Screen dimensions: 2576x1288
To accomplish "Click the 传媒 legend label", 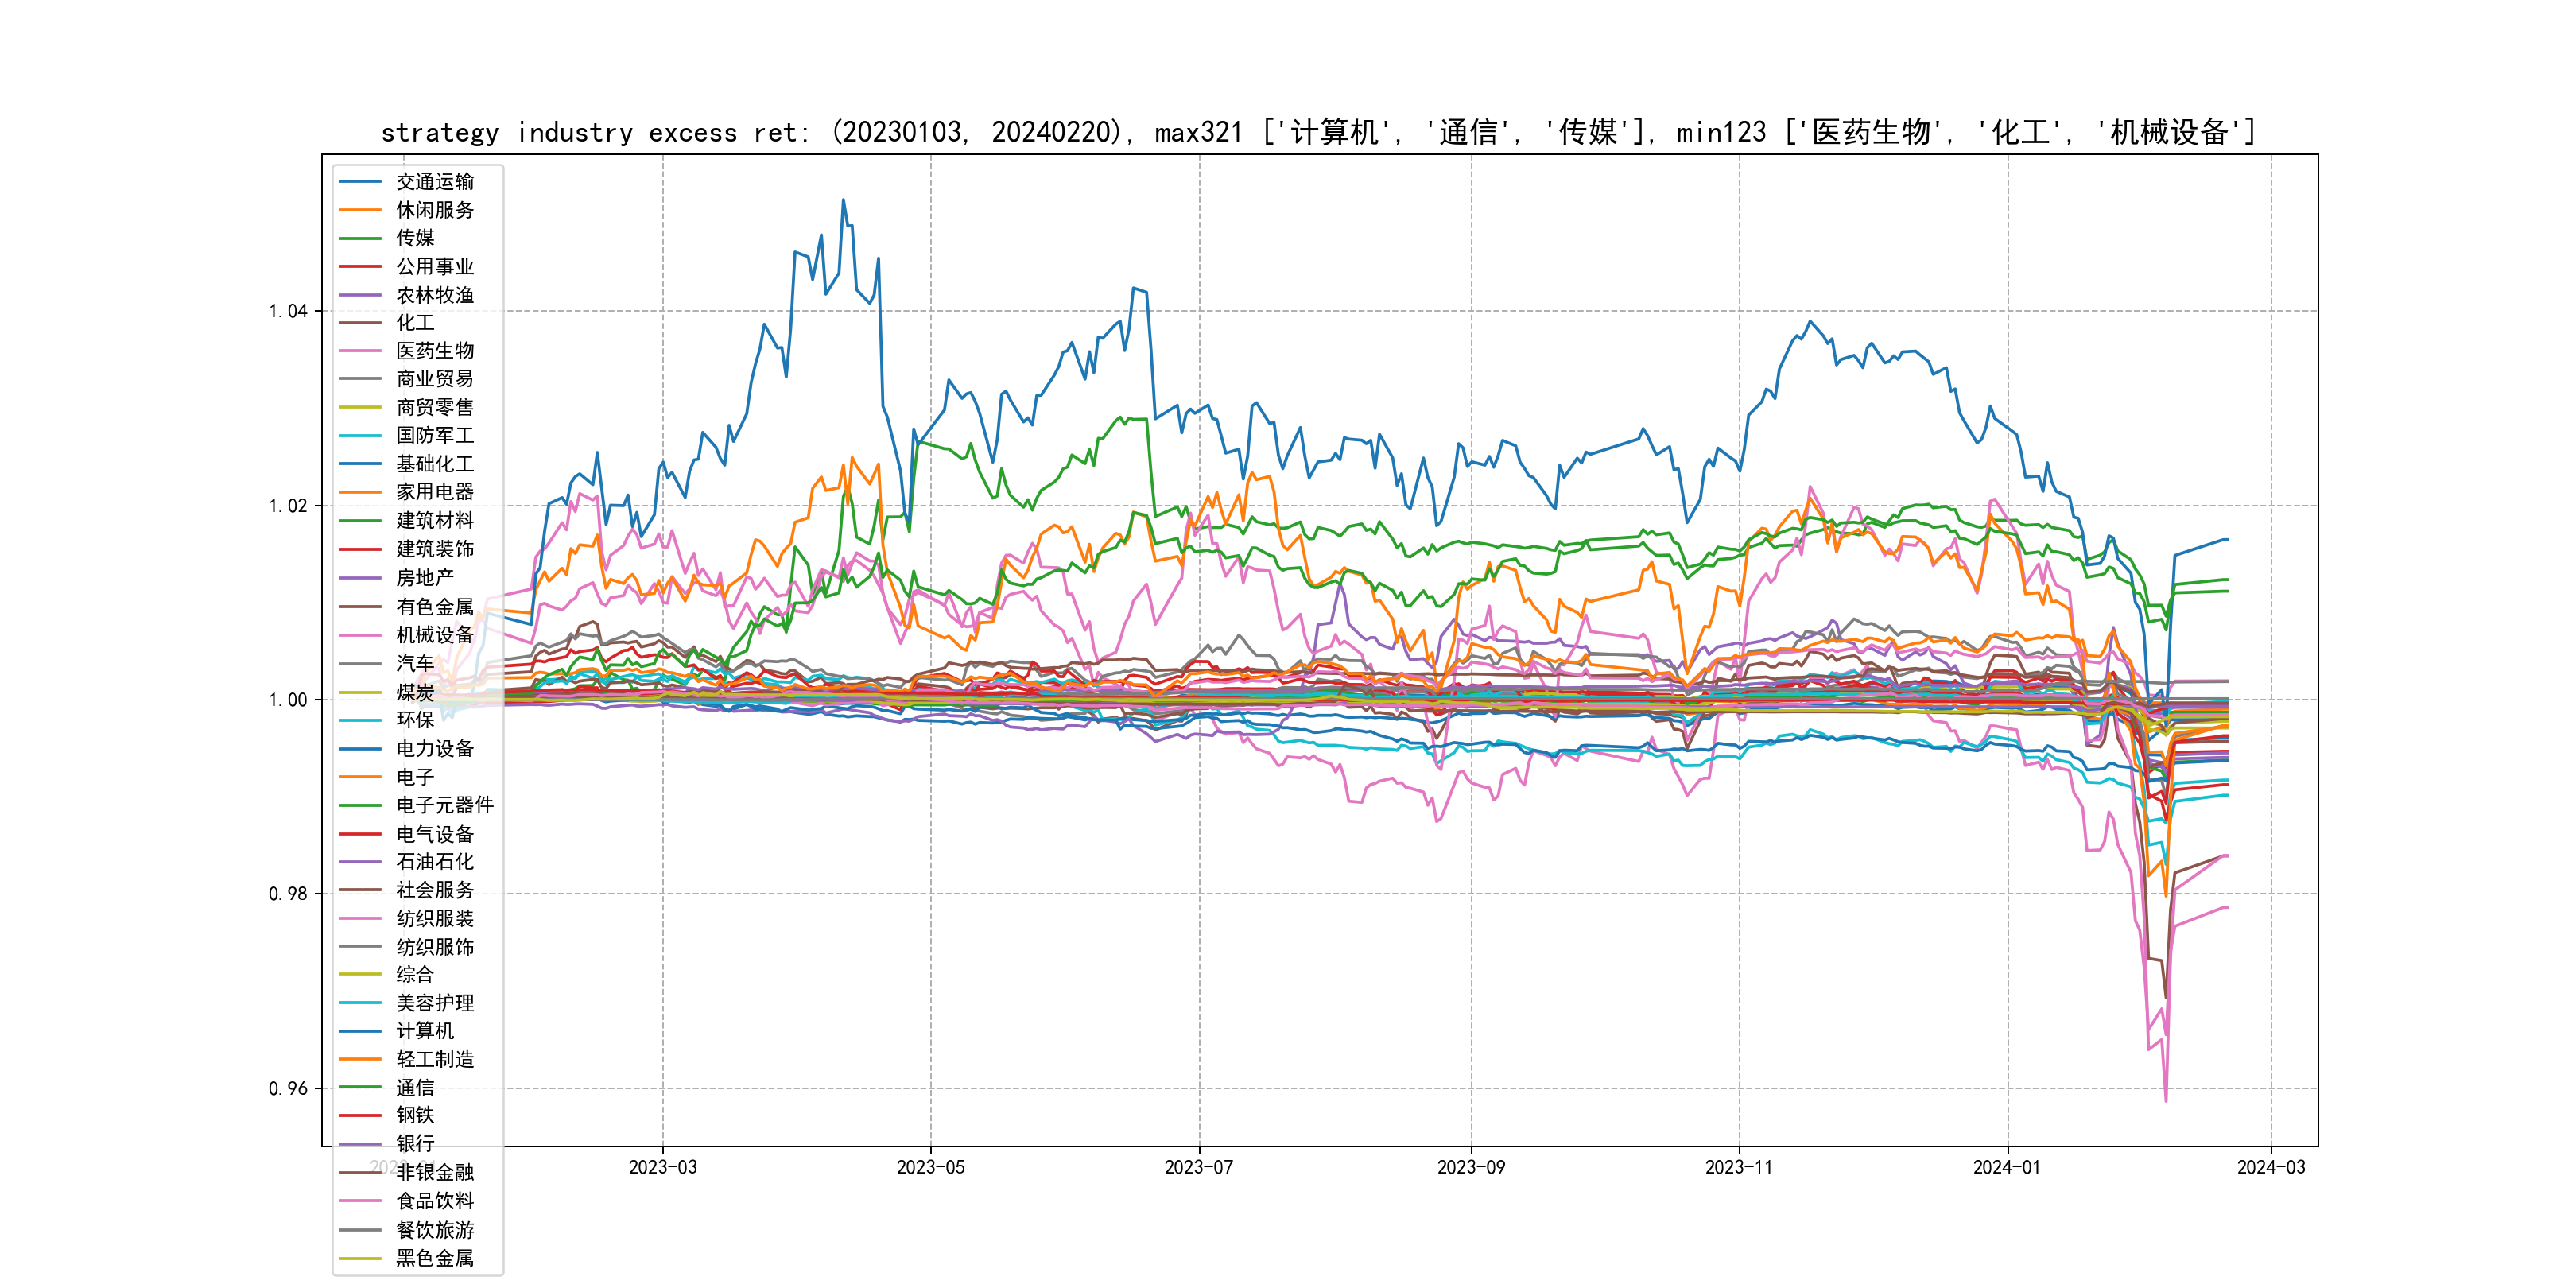I will (x=415, y=238).
